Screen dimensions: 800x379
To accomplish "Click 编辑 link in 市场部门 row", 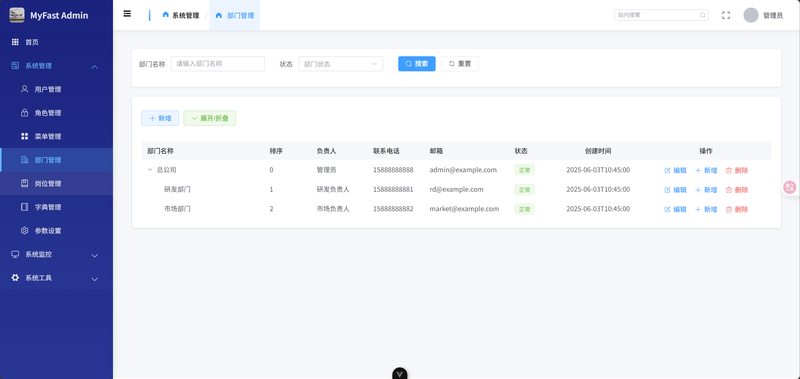I will pyautogui.click(x=676, y=209).
